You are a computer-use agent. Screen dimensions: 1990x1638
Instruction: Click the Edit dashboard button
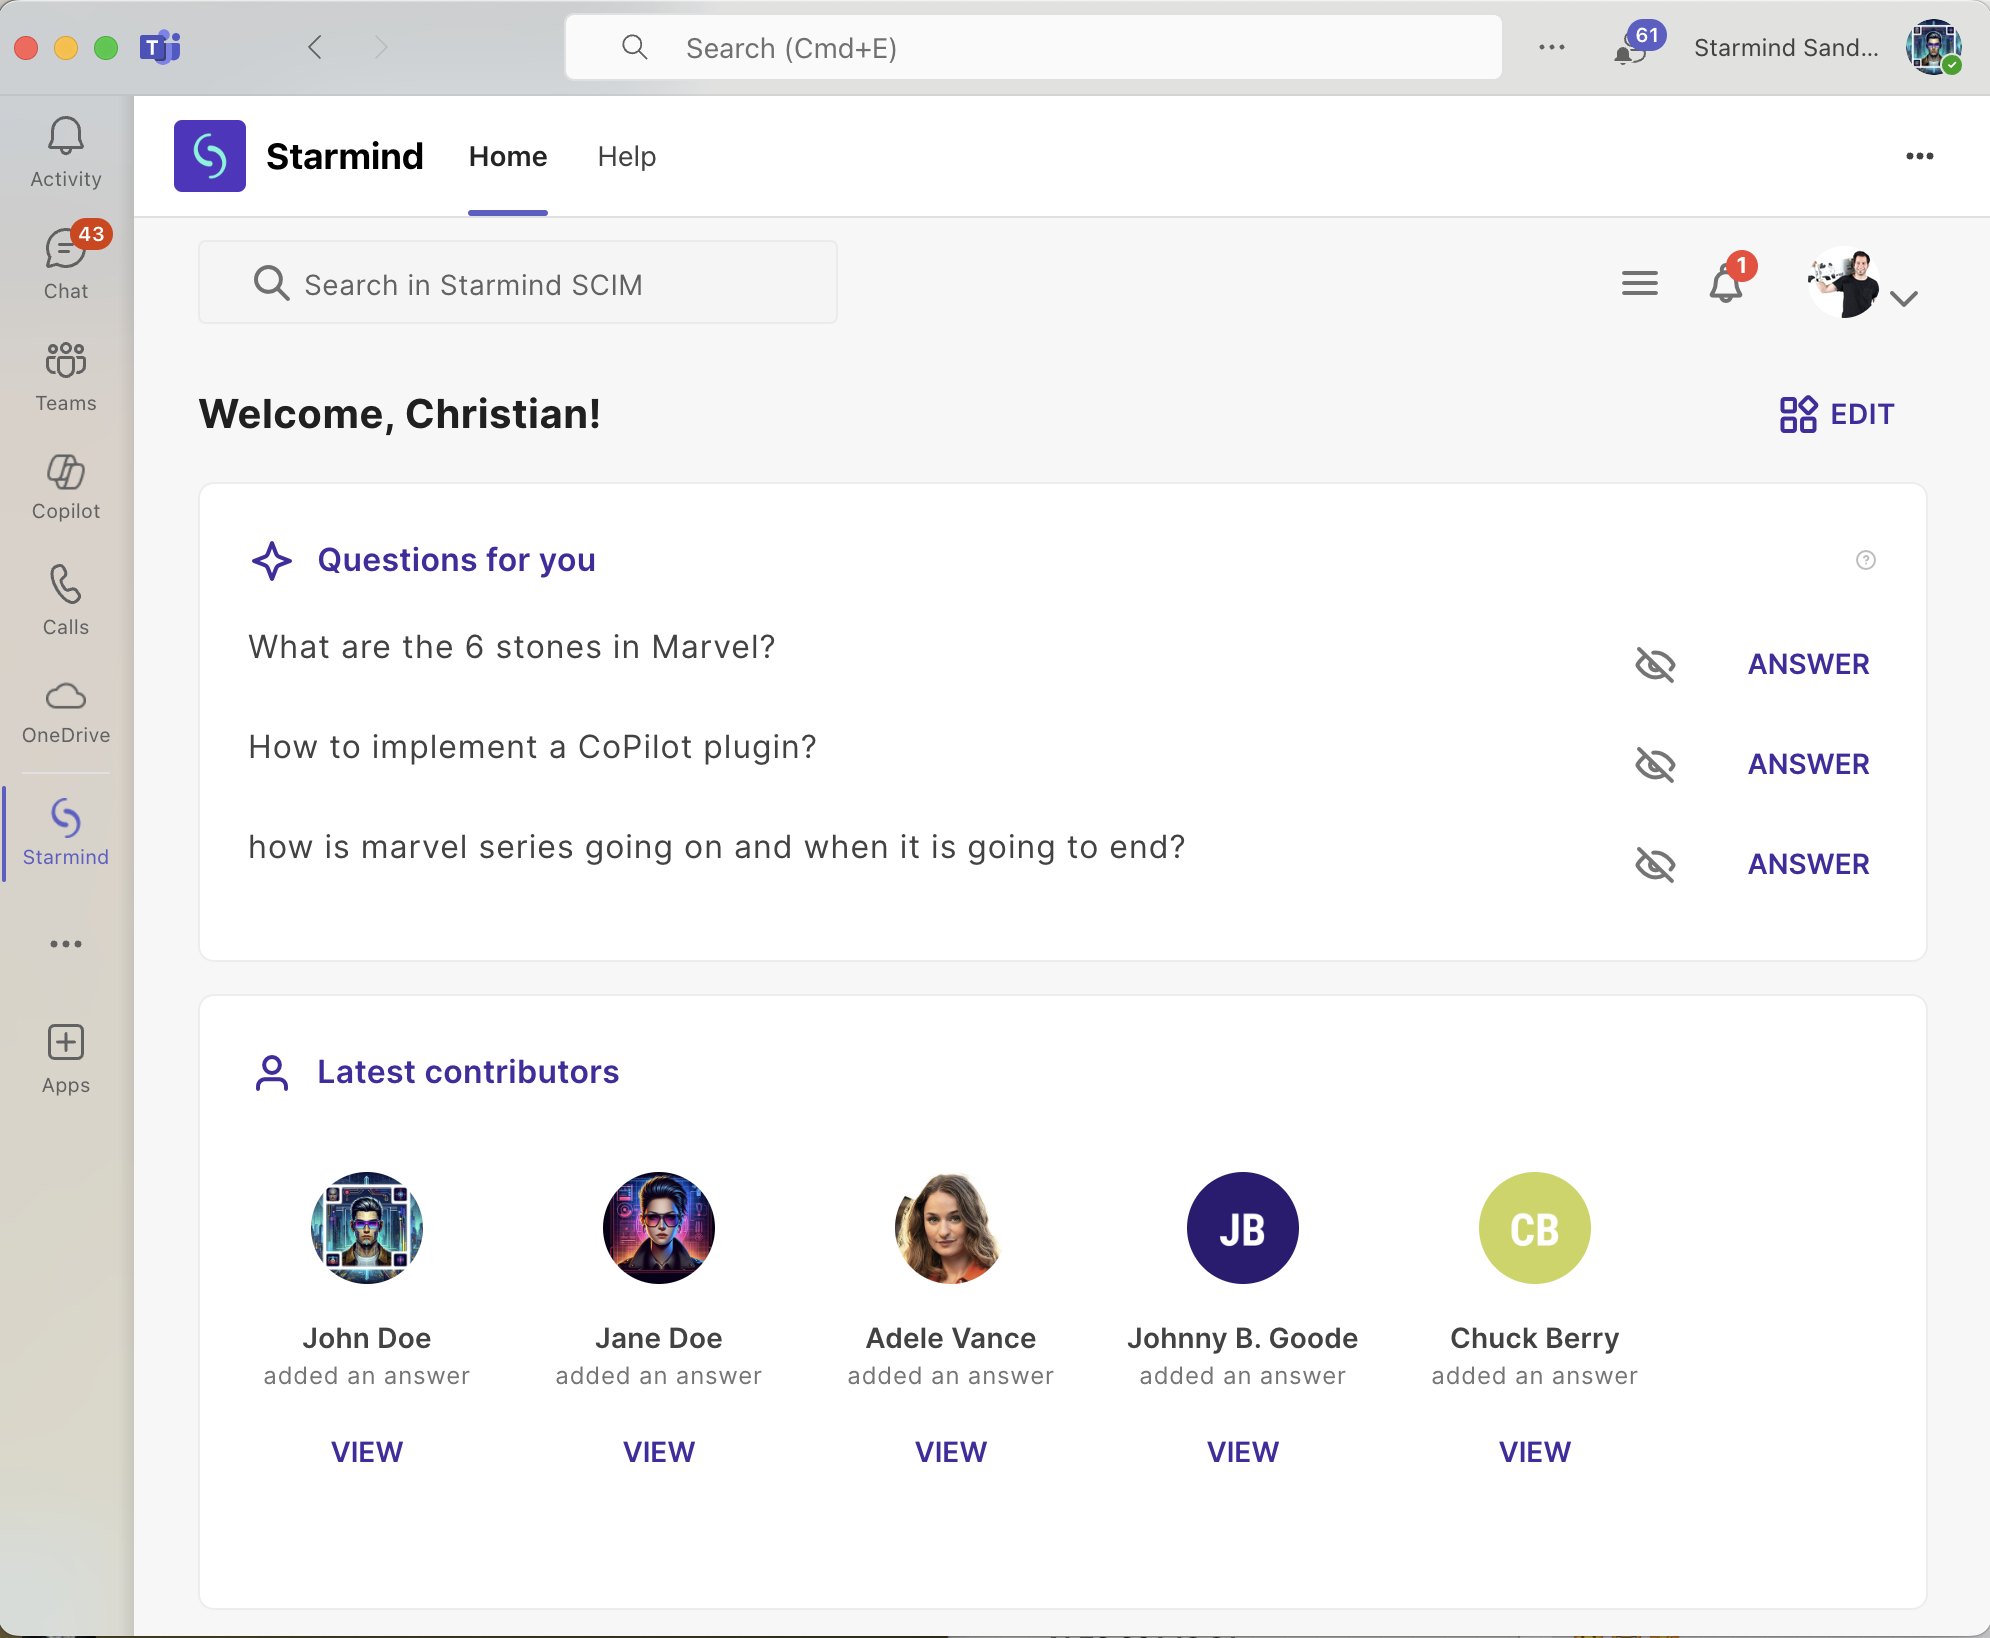[1837, 414]
